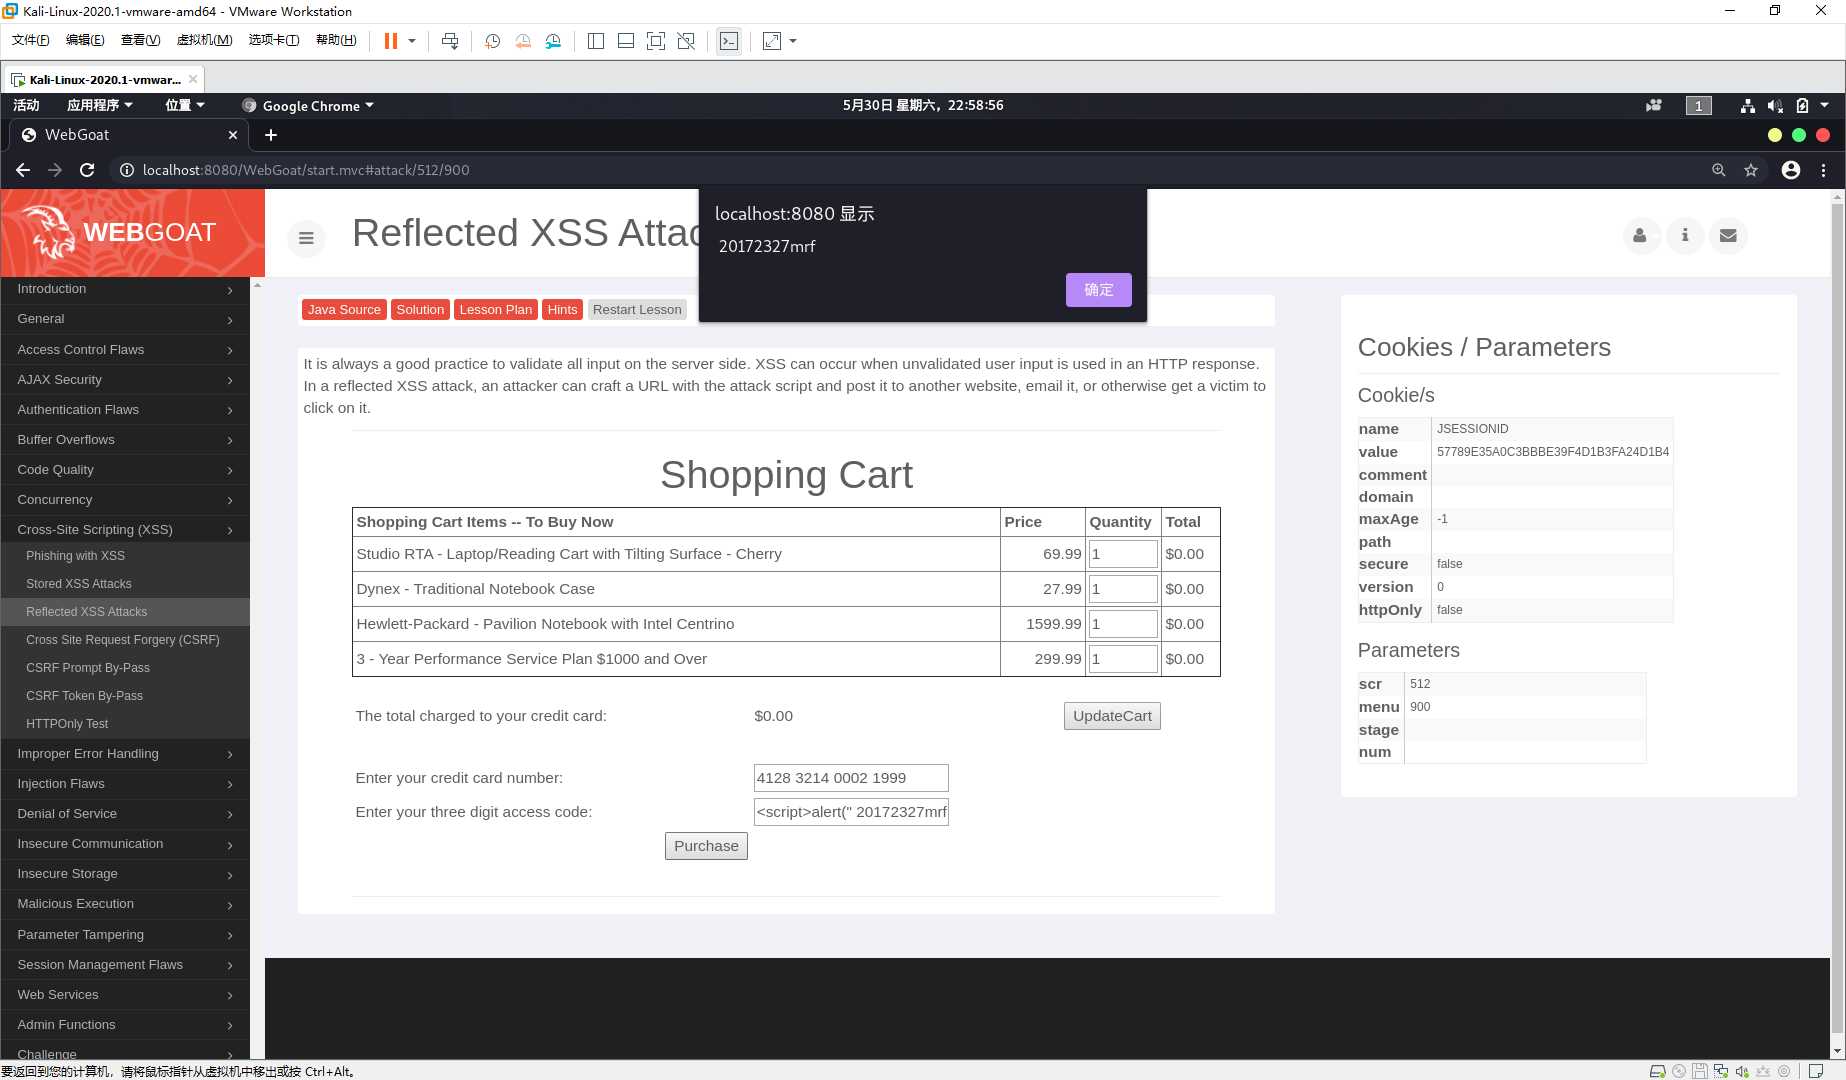The width and height of the screenshot is (1846, 1080).
Task: Click the Lesson Plan button
Action: click(x=496, y=310)
